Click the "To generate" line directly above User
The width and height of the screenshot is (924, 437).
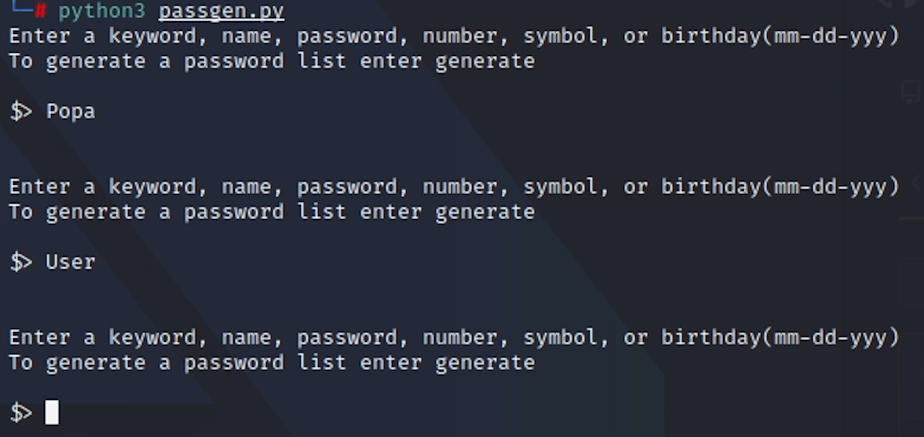(x=271, y=212)
